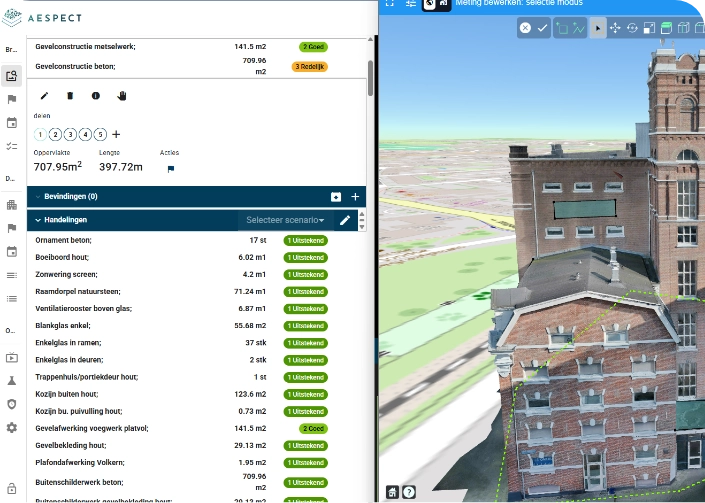The height and width of the screenshot is (503, 705).
Task: Click the blue flag under Acties
Action: coord(170,168)
